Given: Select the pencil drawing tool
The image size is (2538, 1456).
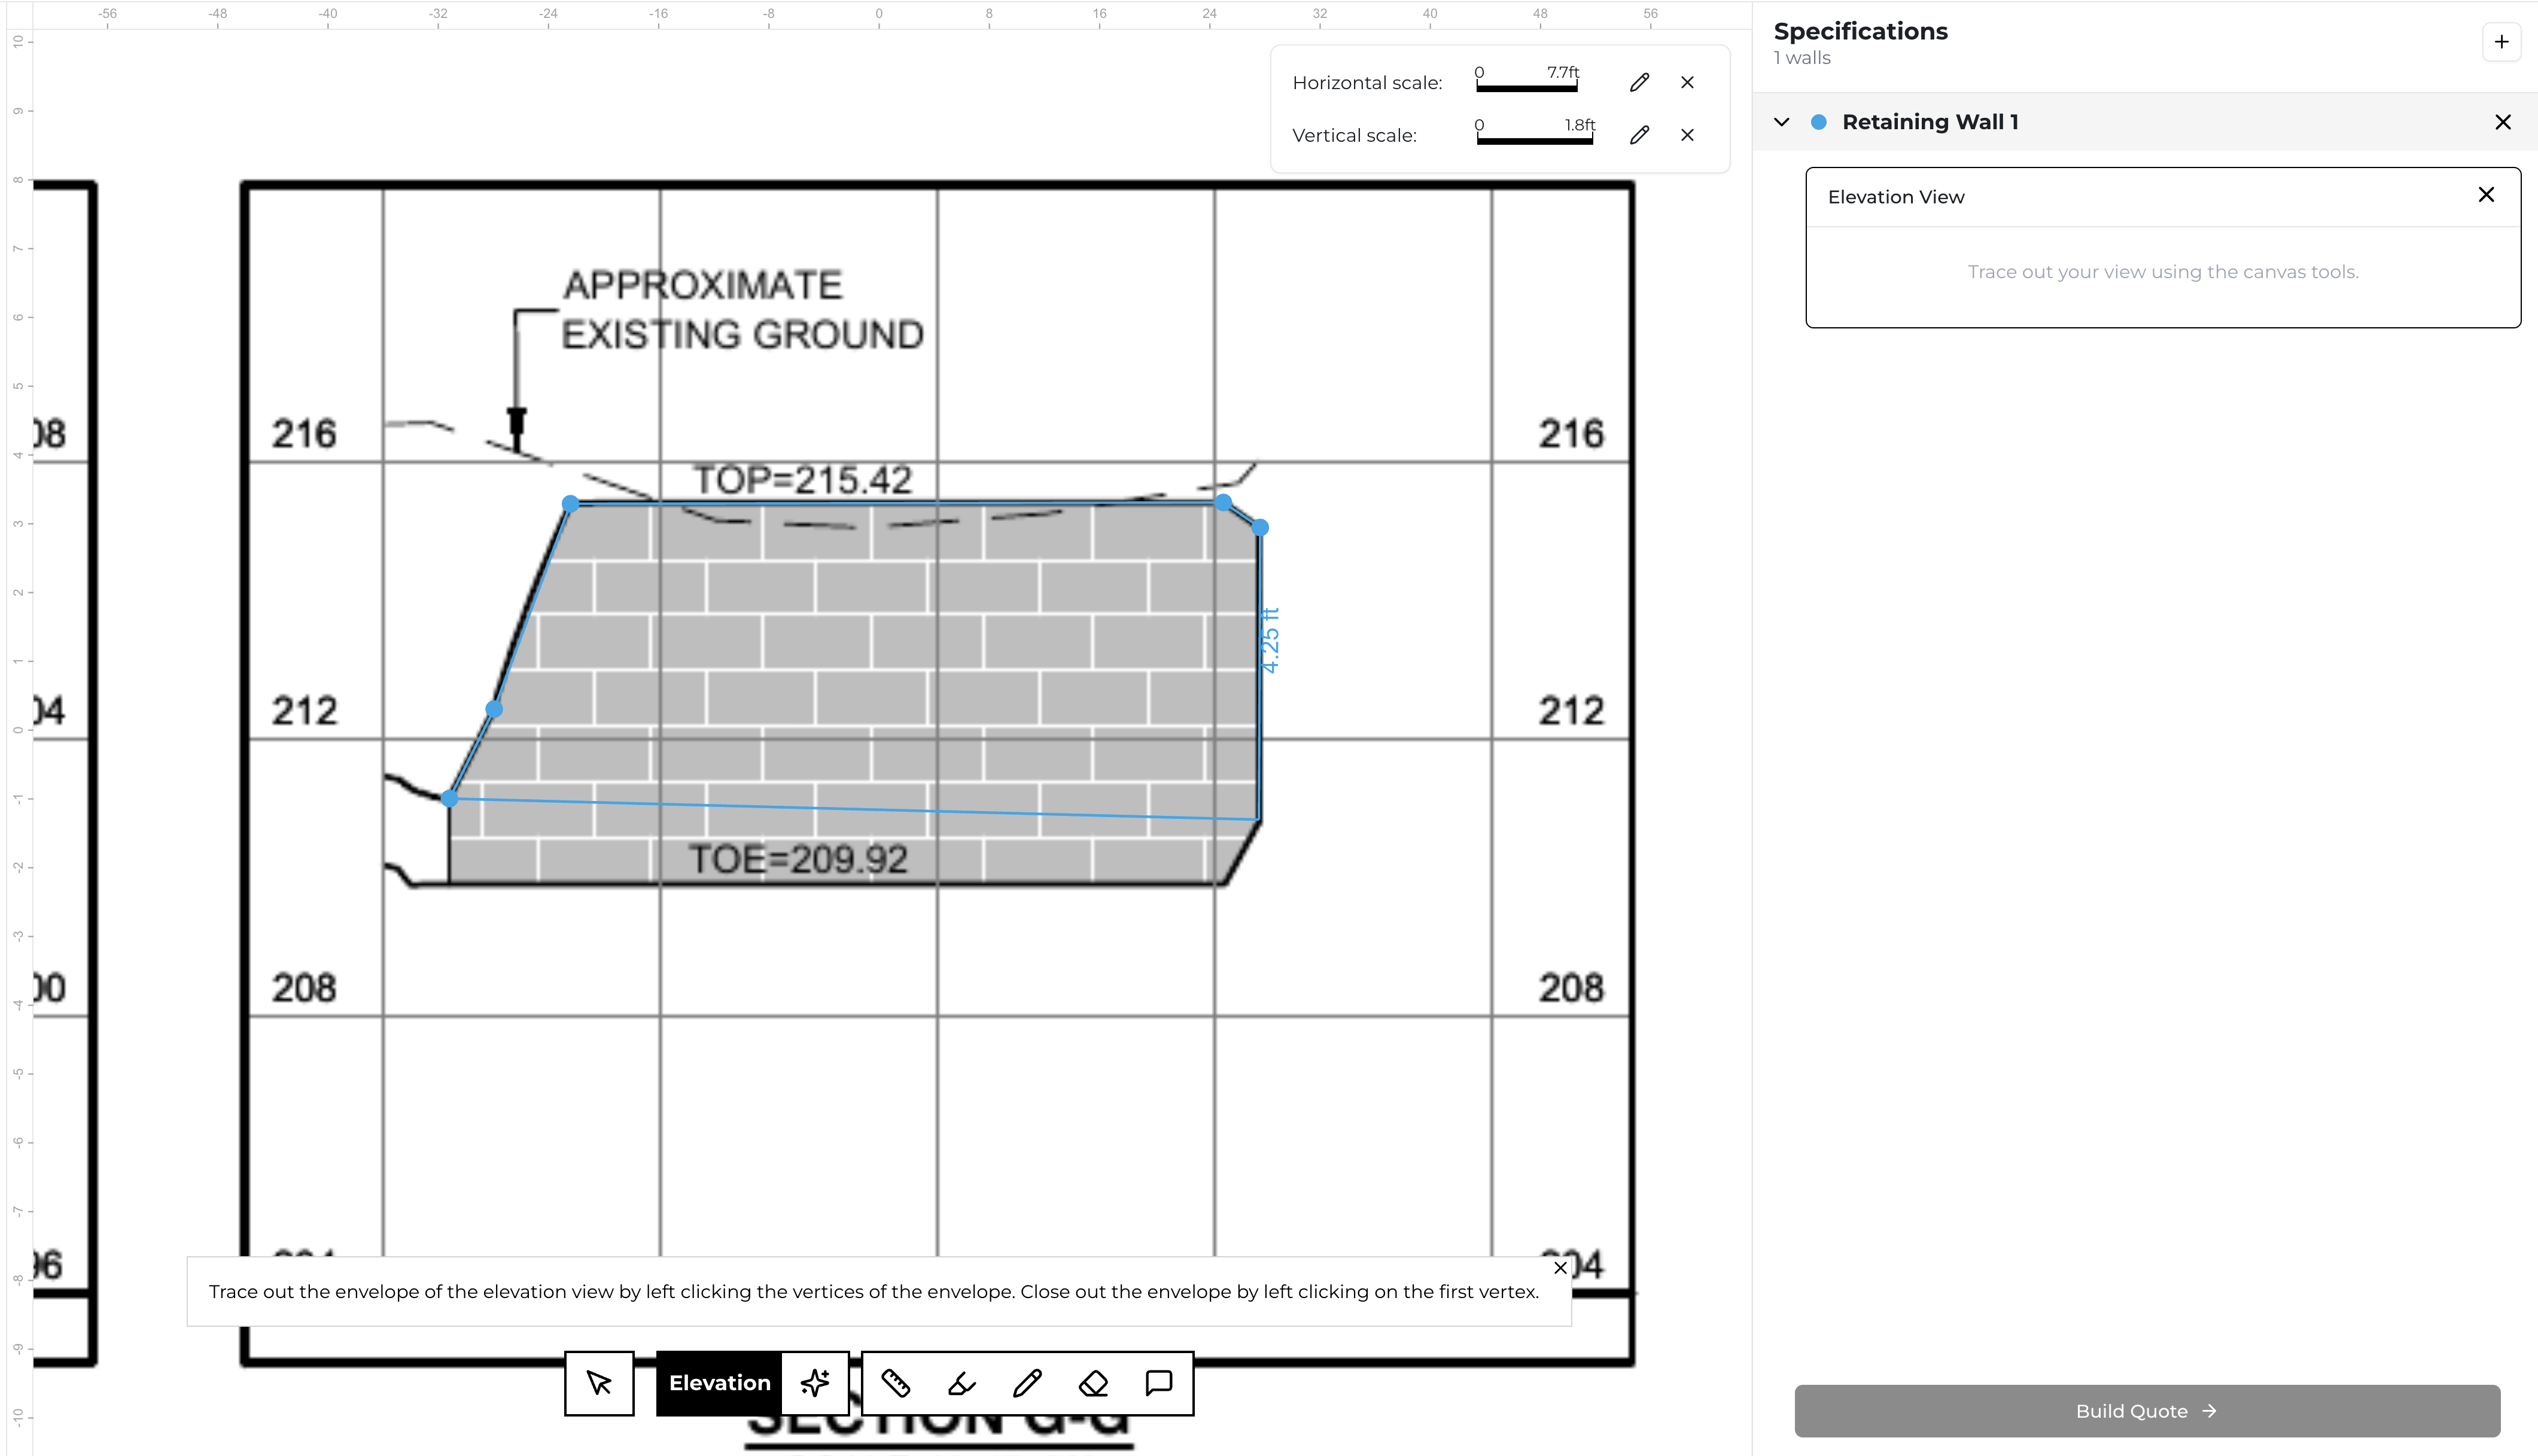Looking at the screenshot, I should 1027,1383.
